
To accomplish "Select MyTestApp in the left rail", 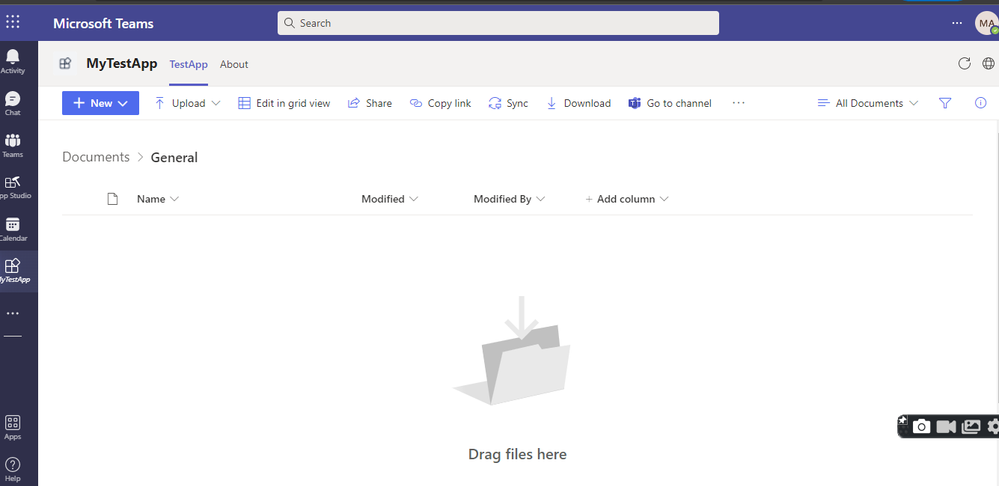I will tap(13, 271).
